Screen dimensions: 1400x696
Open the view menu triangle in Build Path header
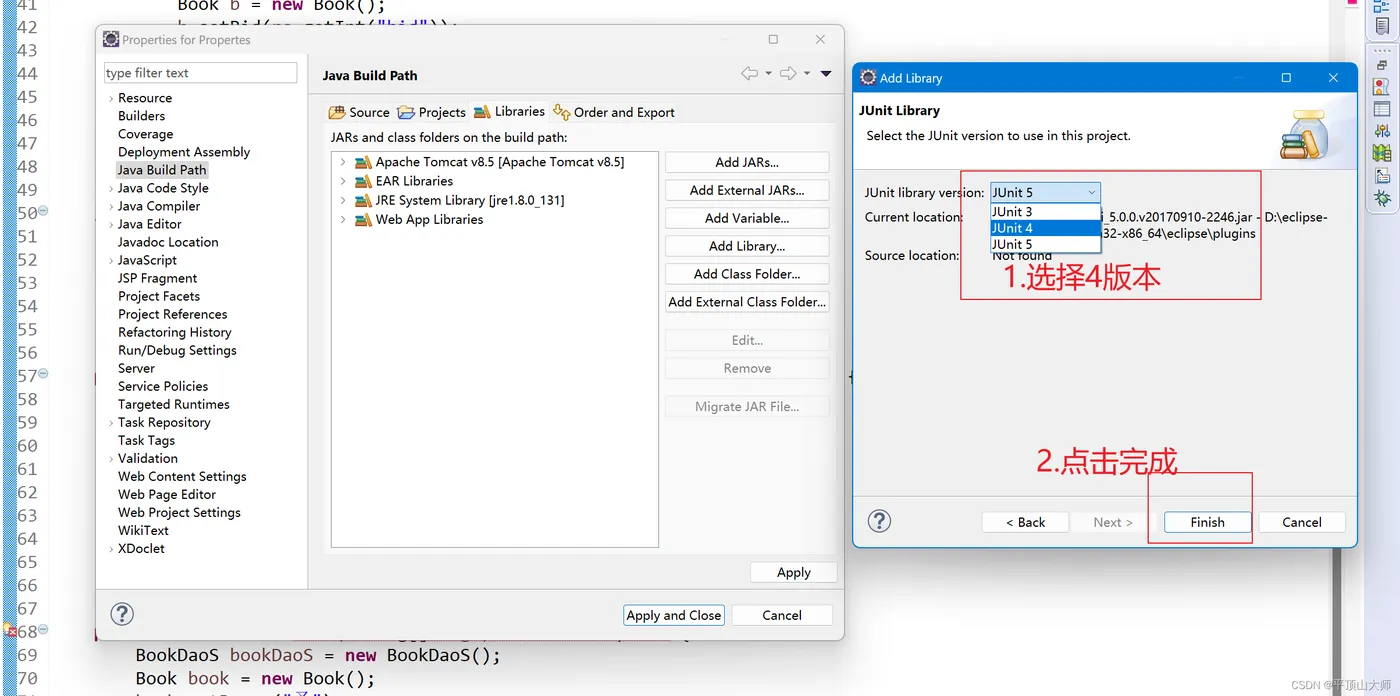tap(826, 73)
